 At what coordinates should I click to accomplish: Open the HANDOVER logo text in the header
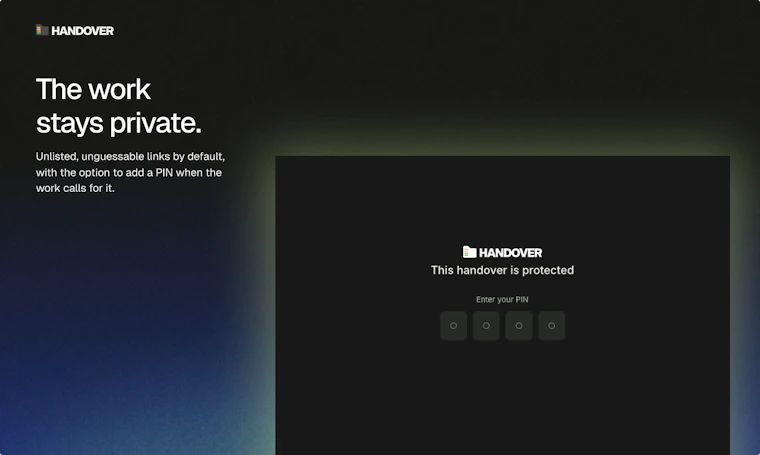[82, 31]
